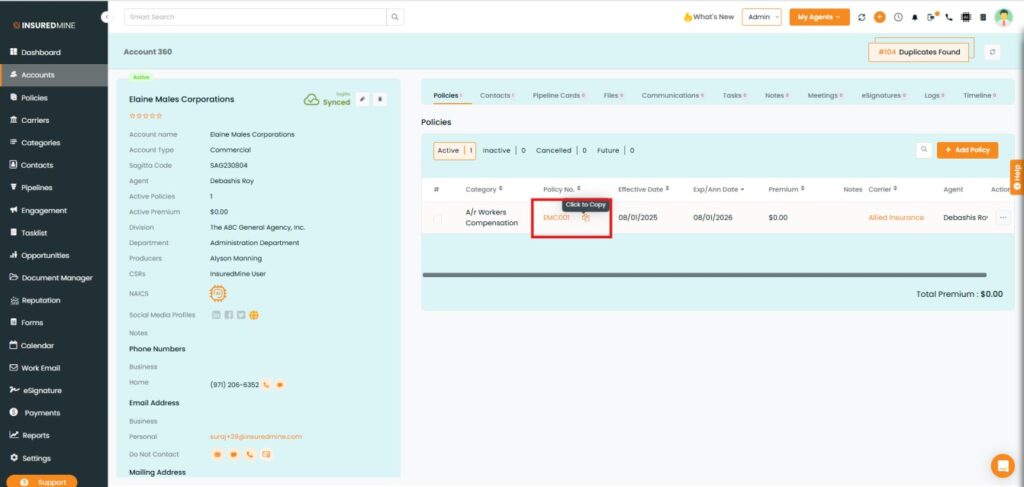1024x487 pixels.
Task: Click the policies search magnifier icon
Action: 924,150
